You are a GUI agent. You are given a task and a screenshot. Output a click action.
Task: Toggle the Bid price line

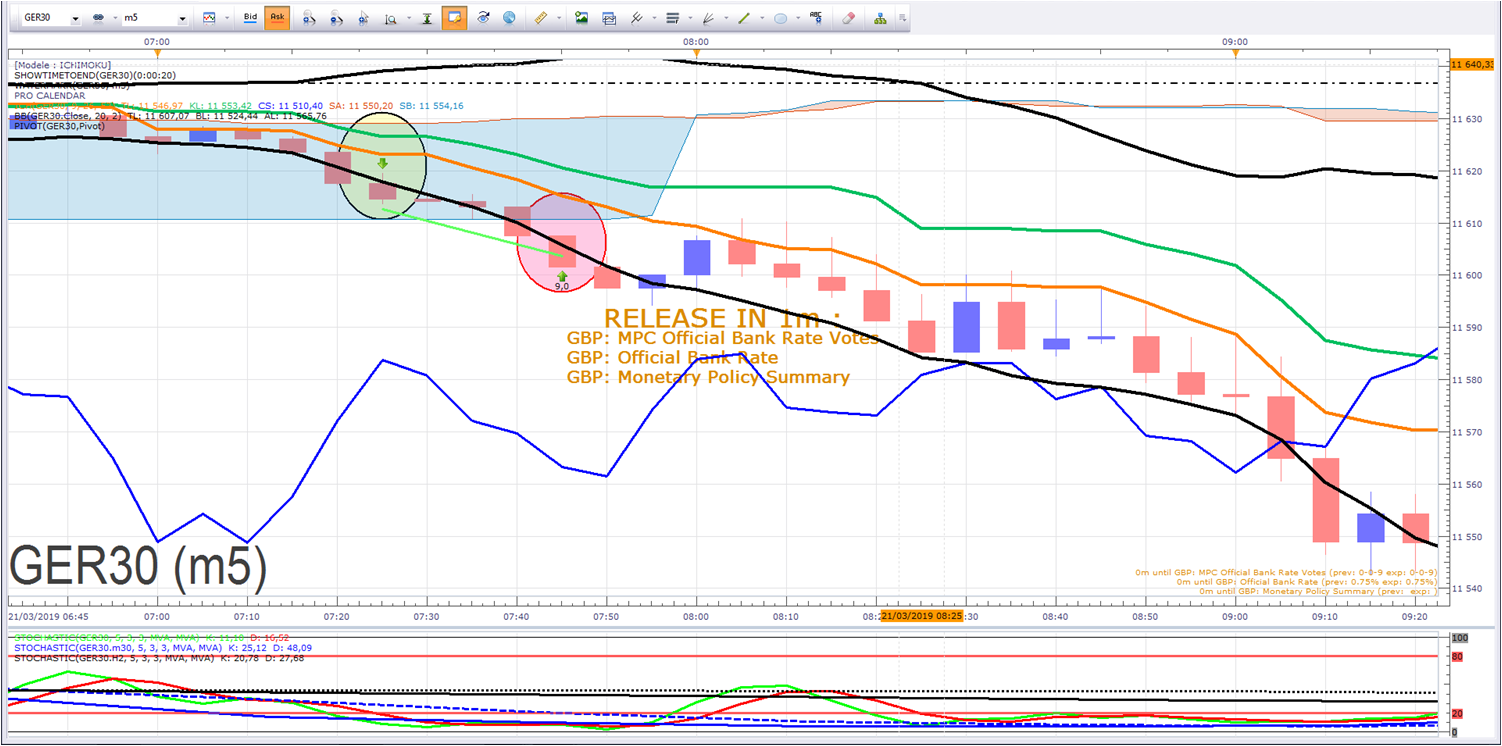pyautogui.click(x=250, y=18)
